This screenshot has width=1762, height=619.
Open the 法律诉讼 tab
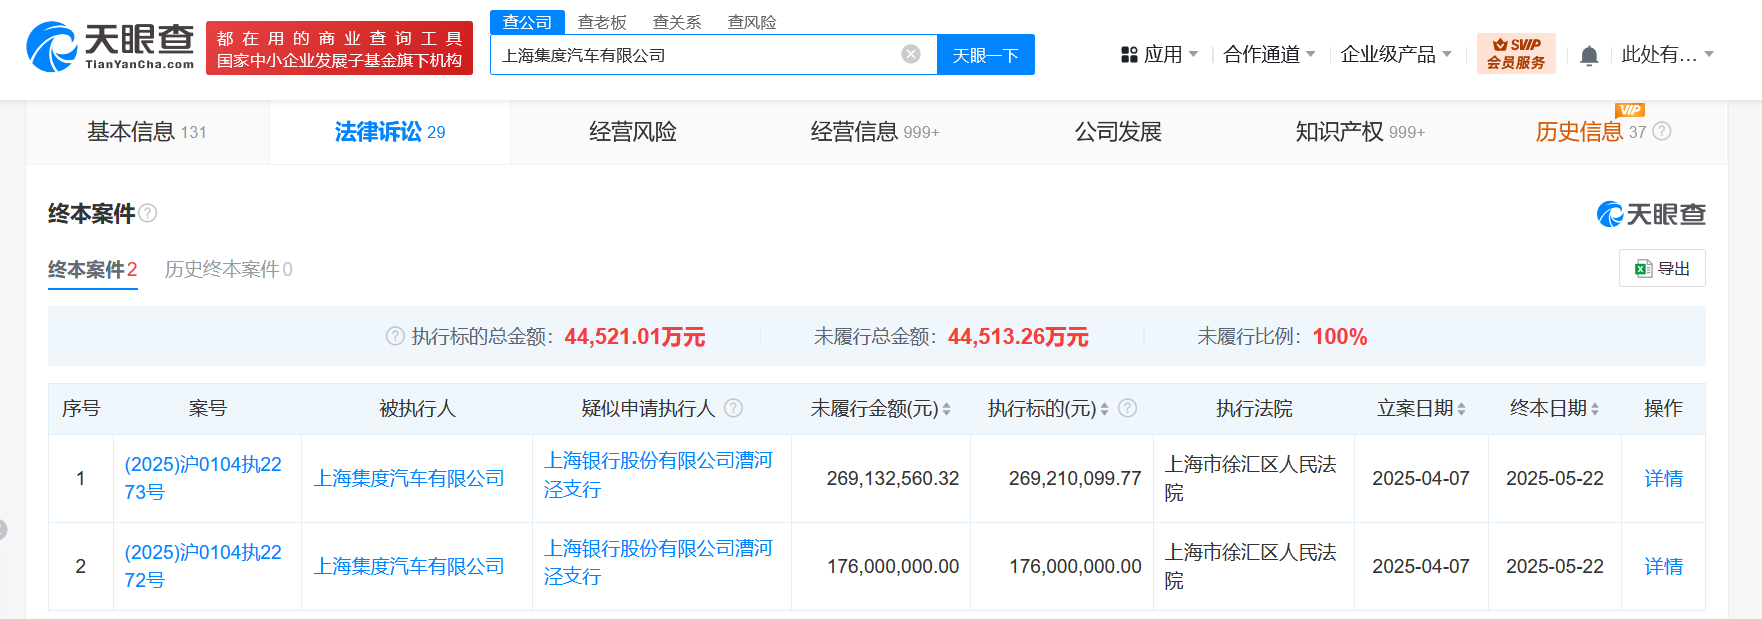pos(390,132)
